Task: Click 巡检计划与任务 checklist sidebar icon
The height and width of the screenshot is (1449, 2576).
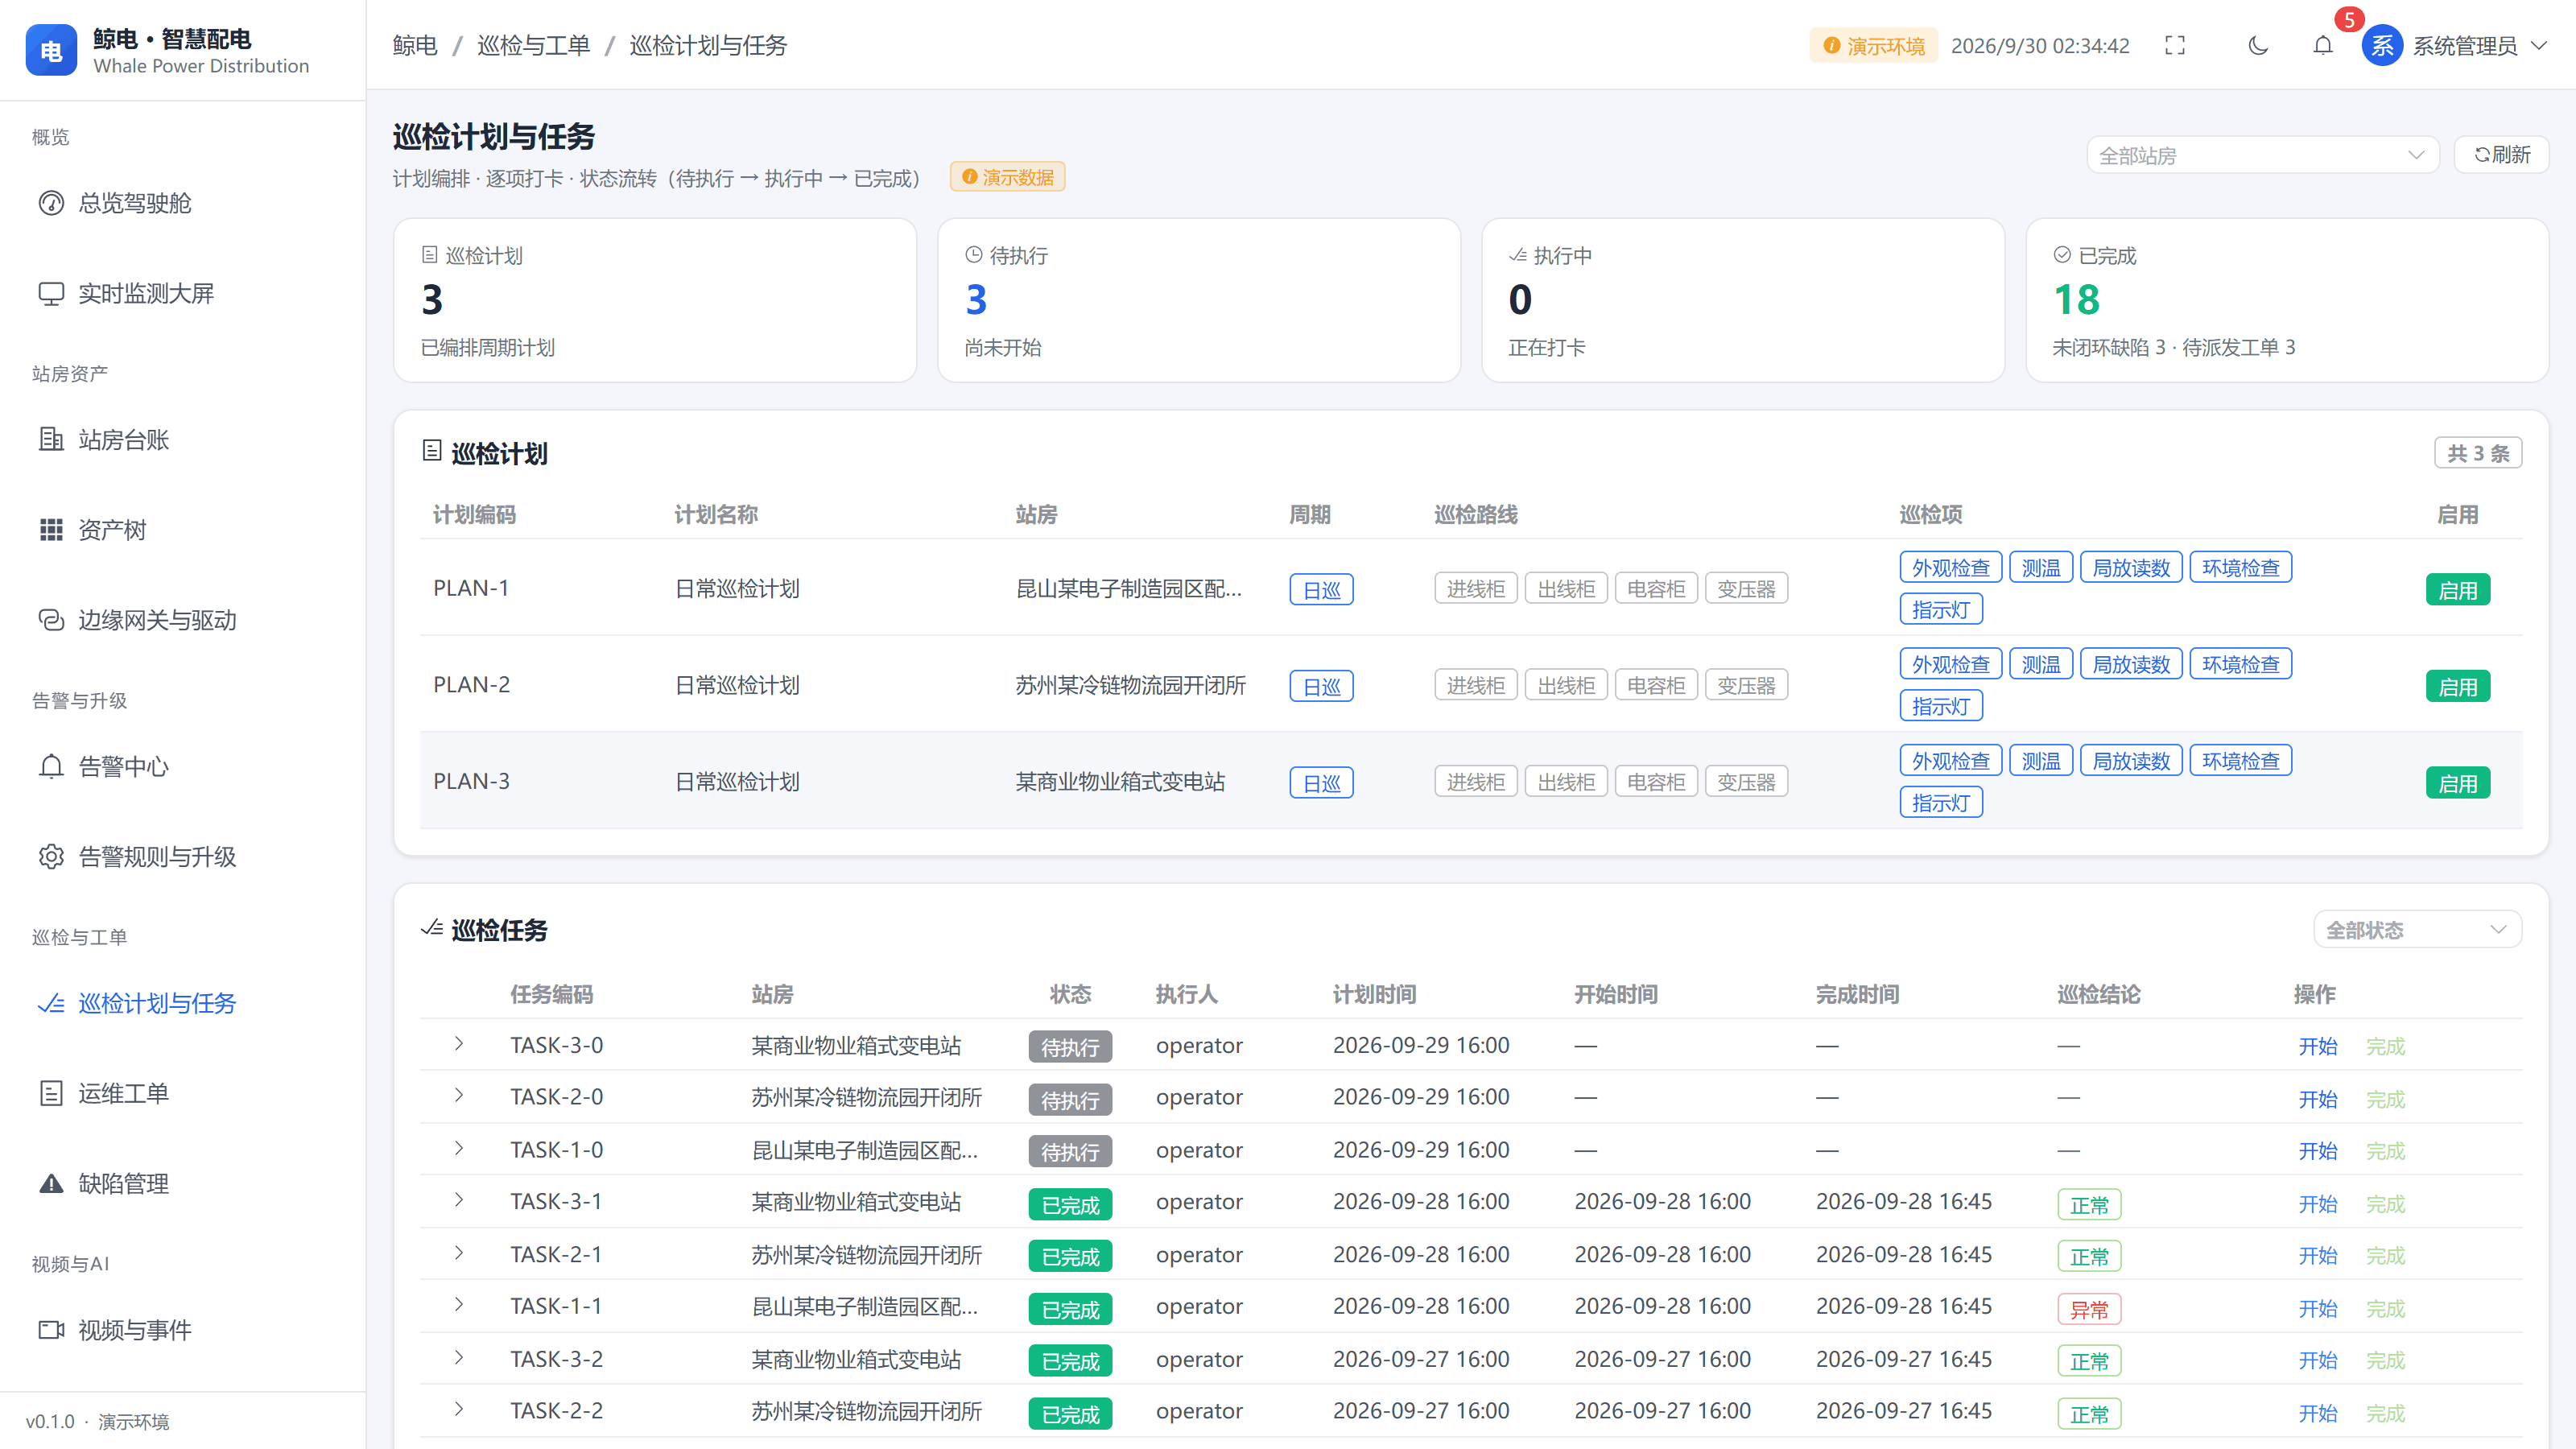Action: pyautogui.click(x=51, y=1003)
